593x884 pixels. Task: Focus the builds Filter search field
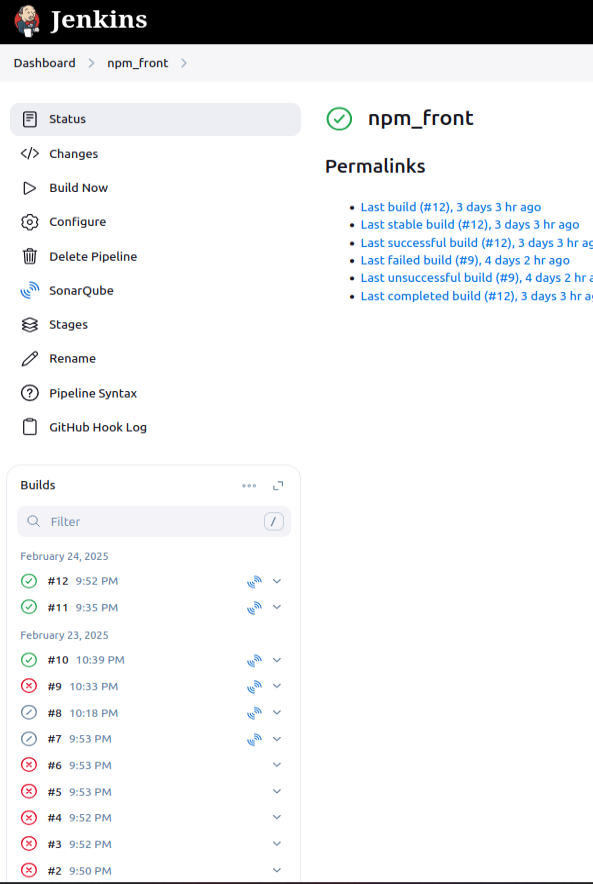pos(154,521)
